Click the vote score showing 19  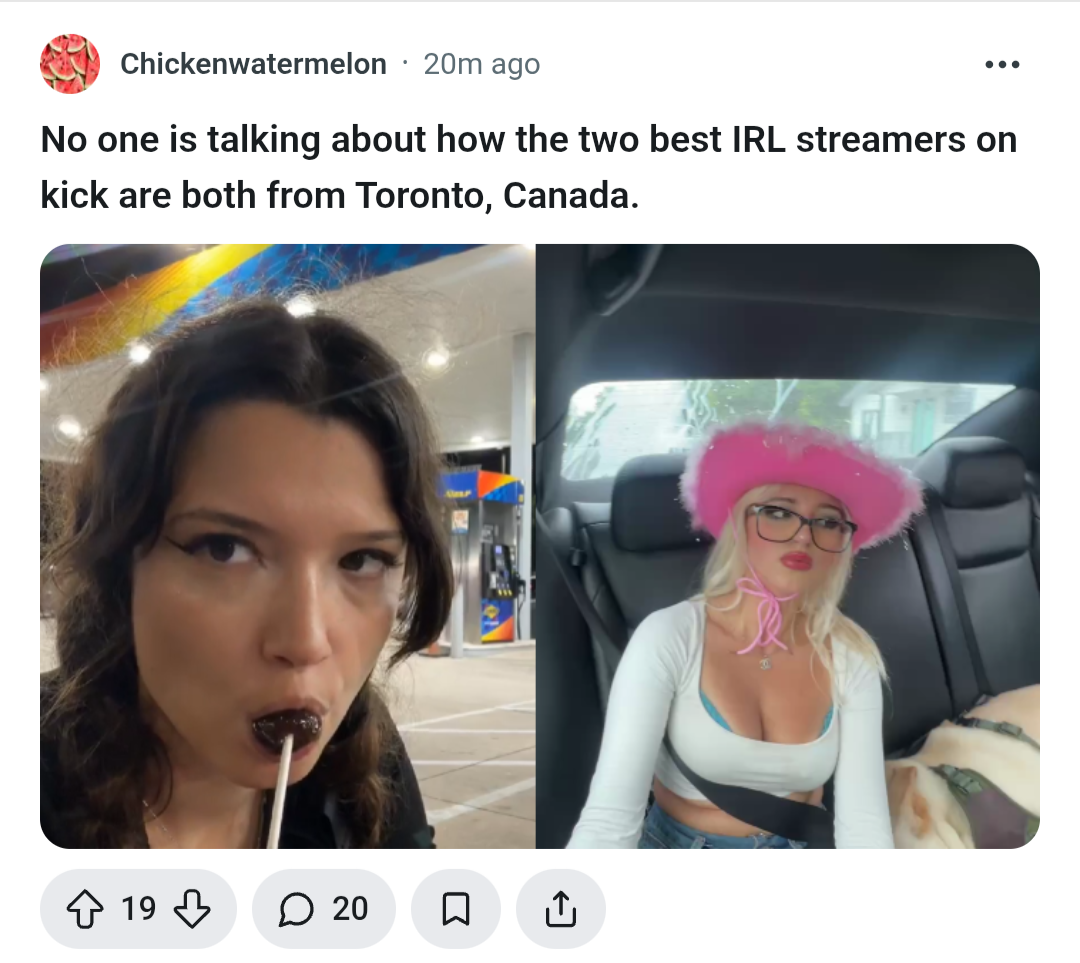138,909
